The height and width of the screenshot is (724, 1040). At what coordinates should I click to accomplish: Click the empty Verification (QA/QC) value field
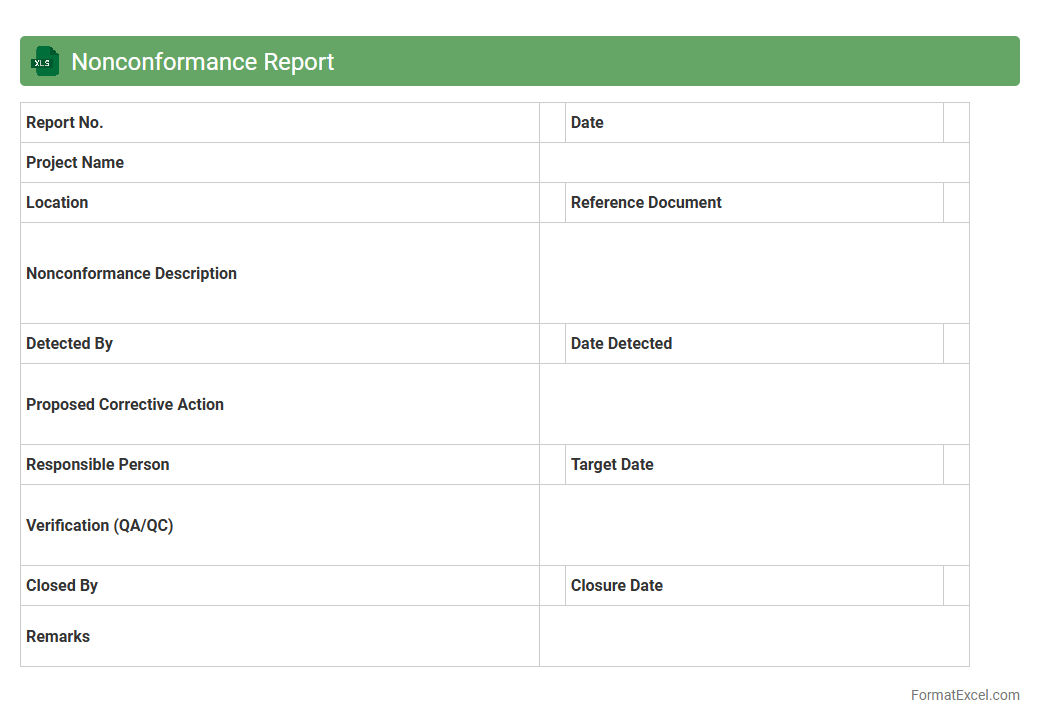click(754, 525)
